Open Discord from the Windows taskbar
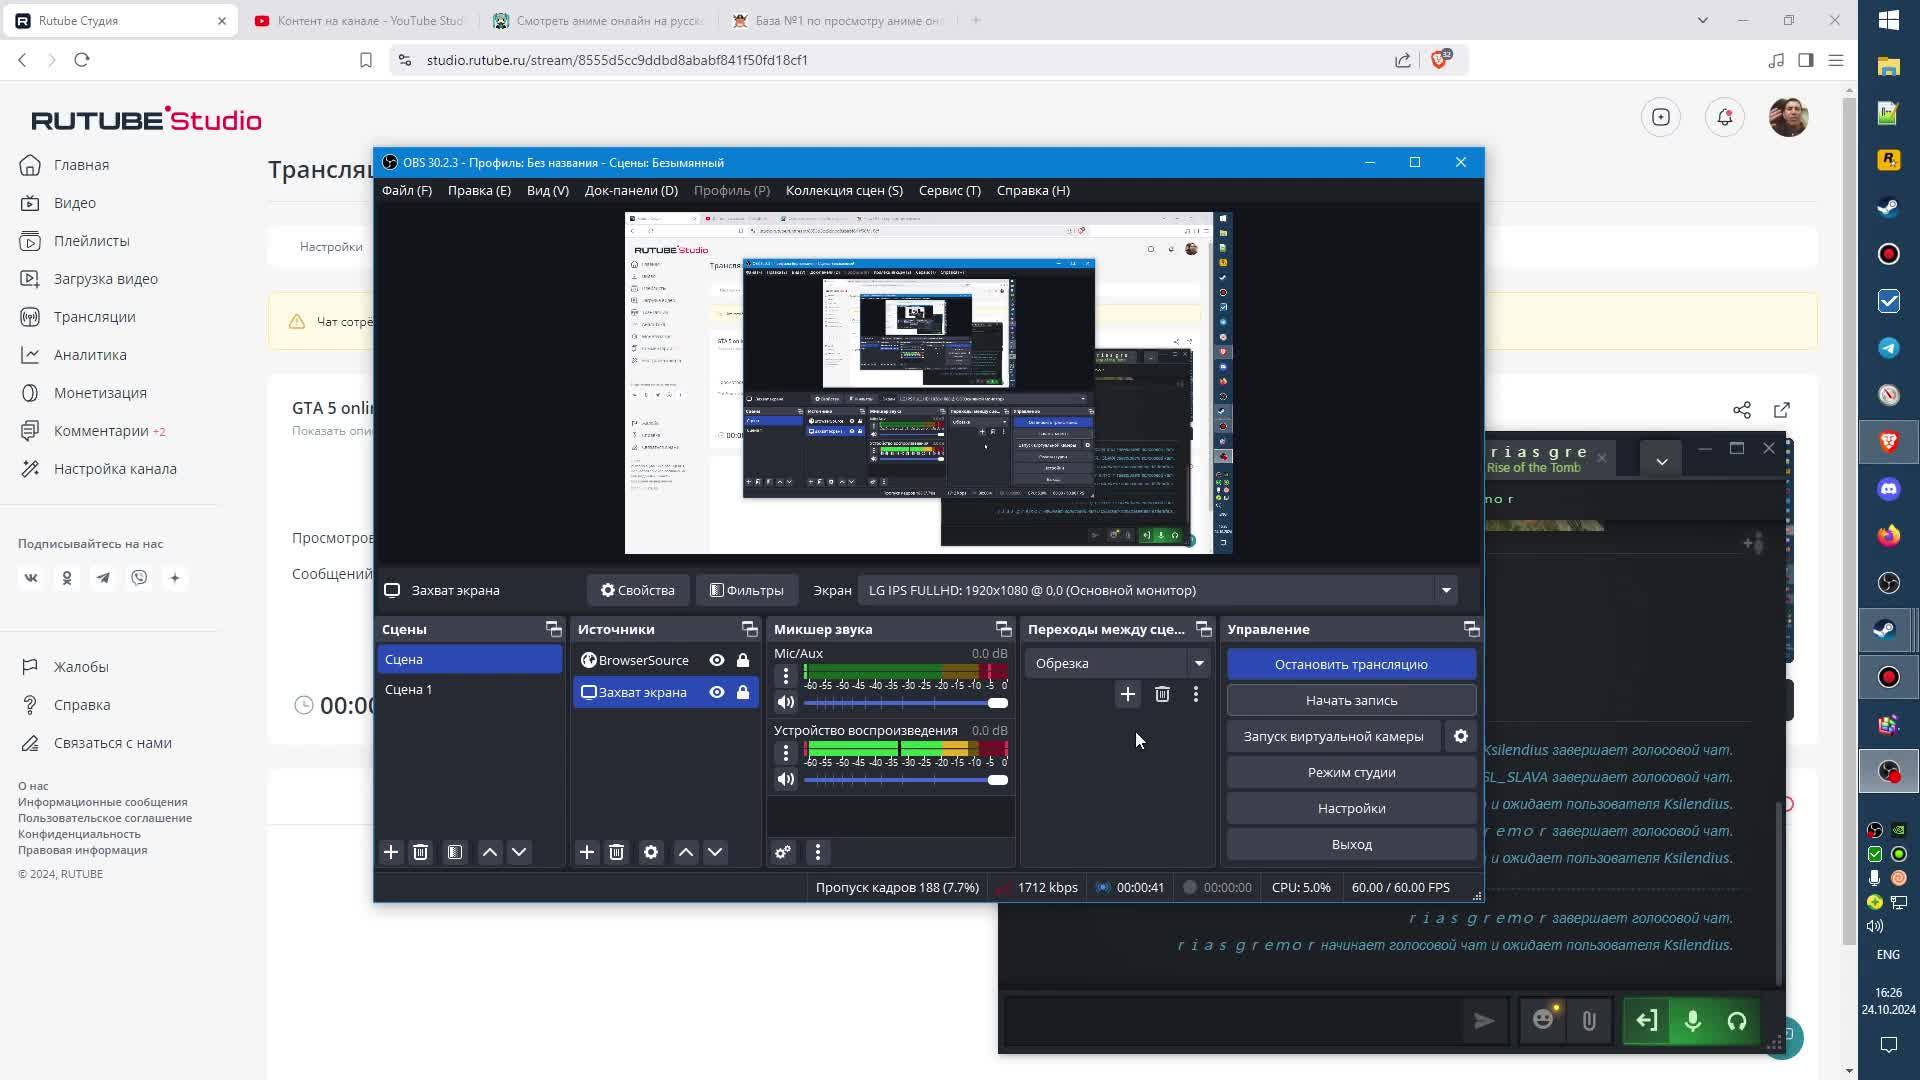The image size is (1920, 1080). pos(1888,489)
